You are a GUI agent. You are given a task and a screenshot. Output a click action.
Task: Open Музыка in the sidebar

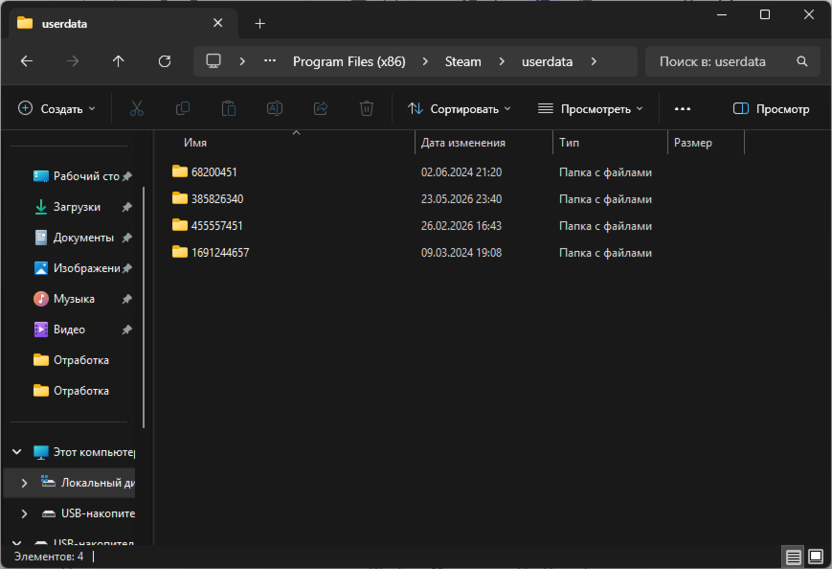click(64, 299)
